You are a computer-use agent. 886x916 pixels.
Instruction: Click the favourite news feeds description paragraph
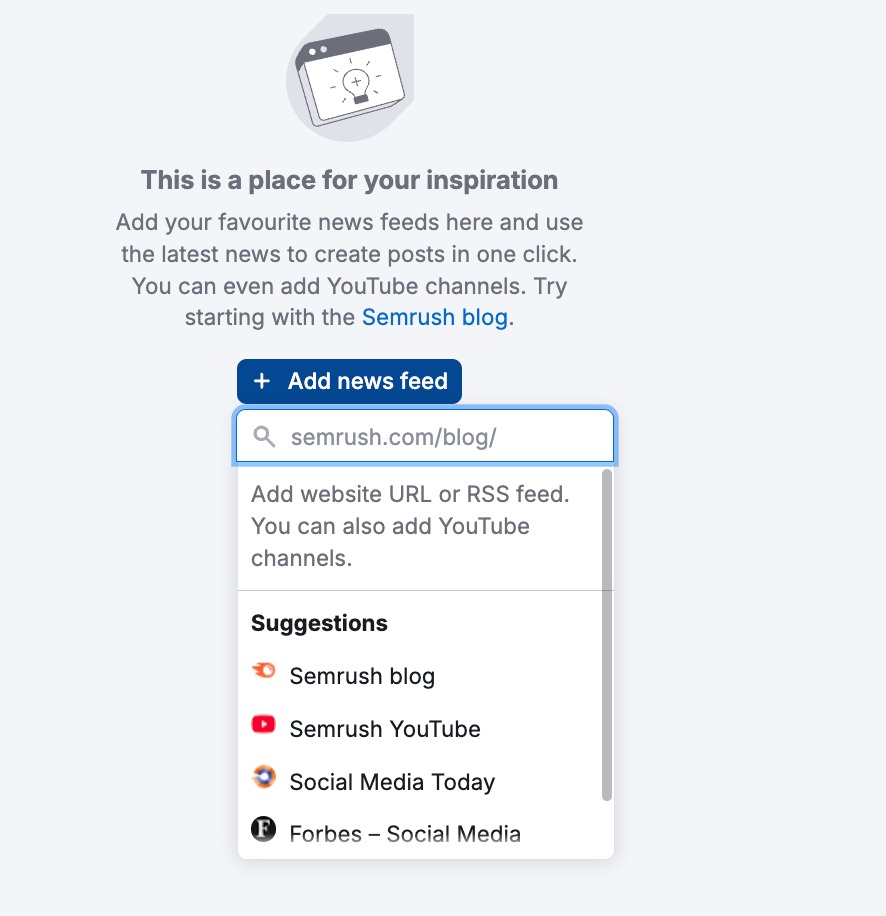pyautogui.click(x=349, y=255)
